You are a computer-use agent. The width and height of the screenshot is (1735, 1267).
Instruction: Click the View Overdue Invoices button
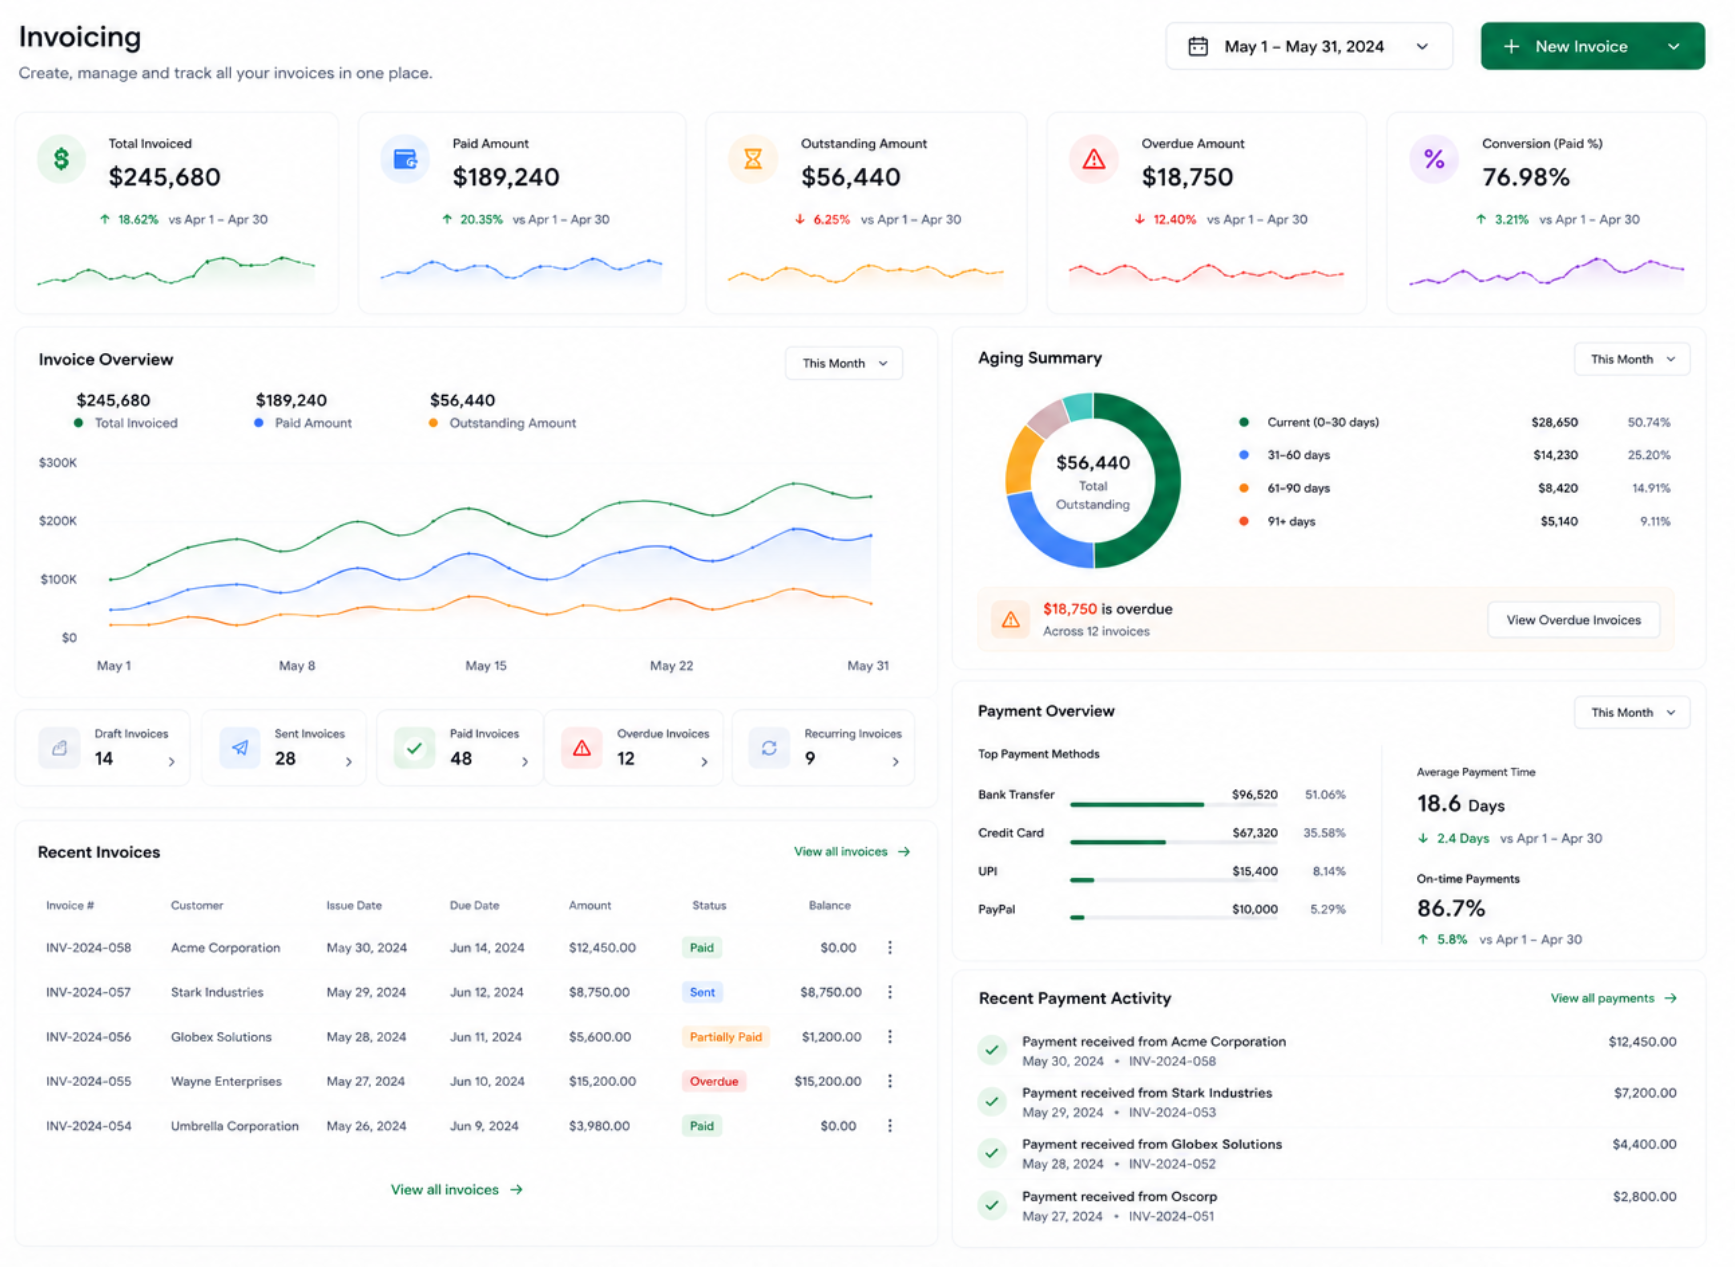(x=1573, y=620)
